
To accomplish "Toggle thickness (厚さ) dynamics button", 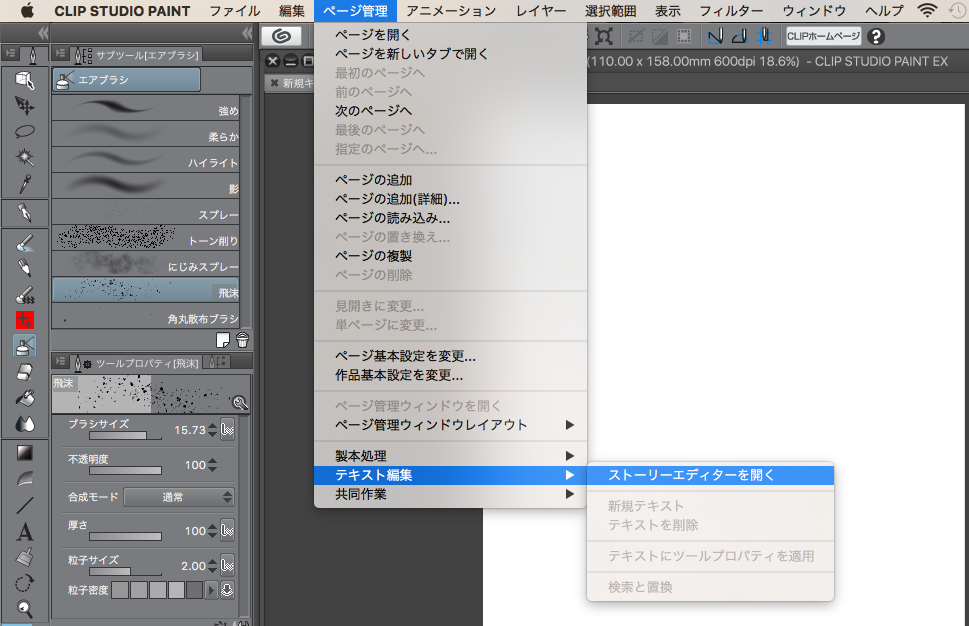I will tap(227, 530).
